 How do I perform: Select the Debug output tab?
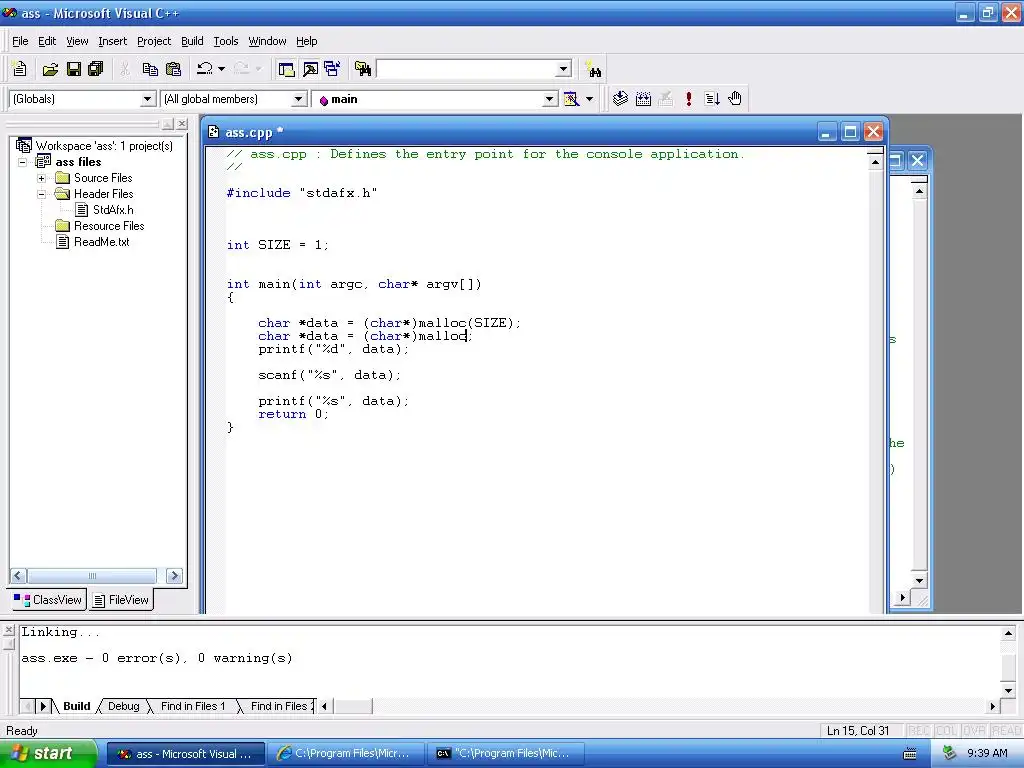pyautogui.click(x=123, y=706)
